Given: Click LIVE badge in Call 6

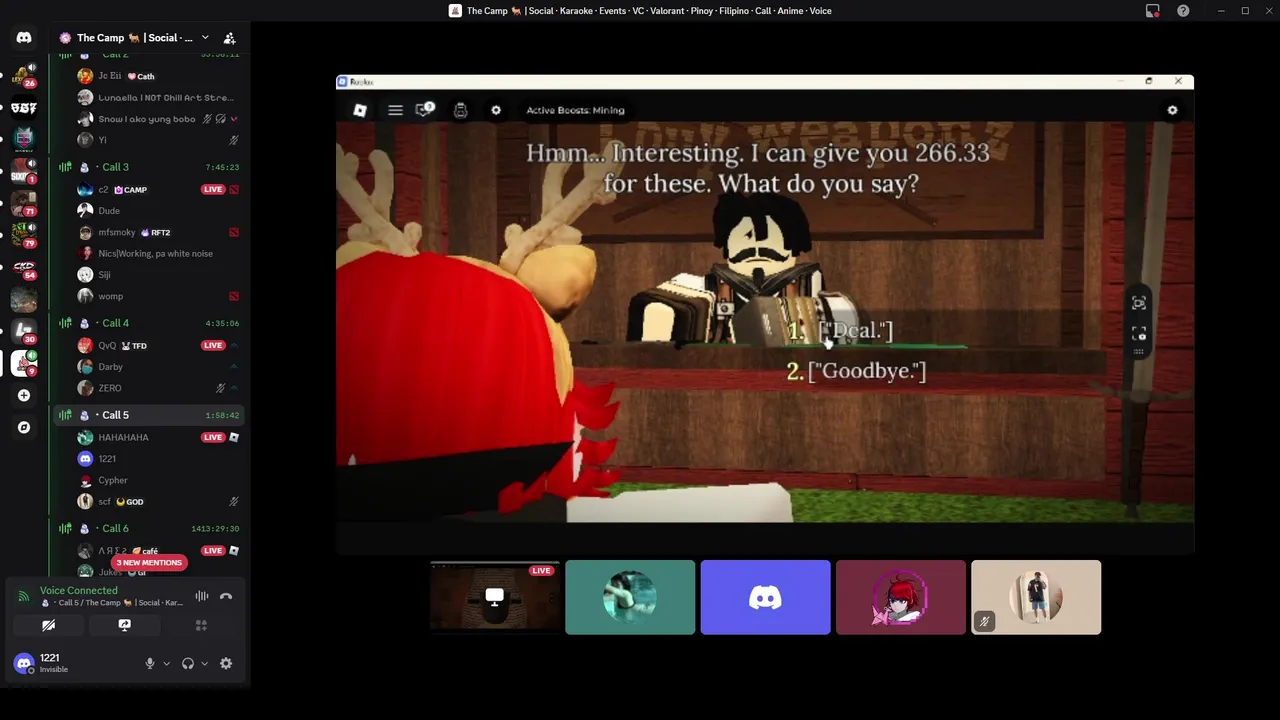Looking at the screenshot, I should (x=213, y=550).
